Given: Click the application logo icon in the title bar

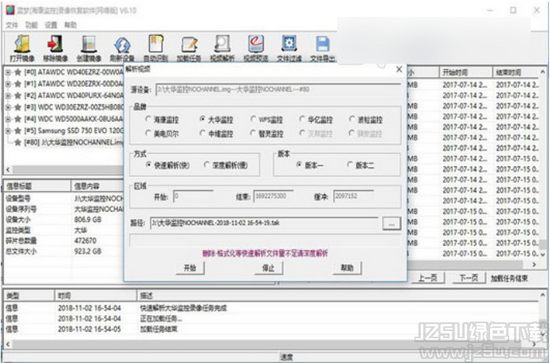Looking at the screenshot, I should click(10, 10).
